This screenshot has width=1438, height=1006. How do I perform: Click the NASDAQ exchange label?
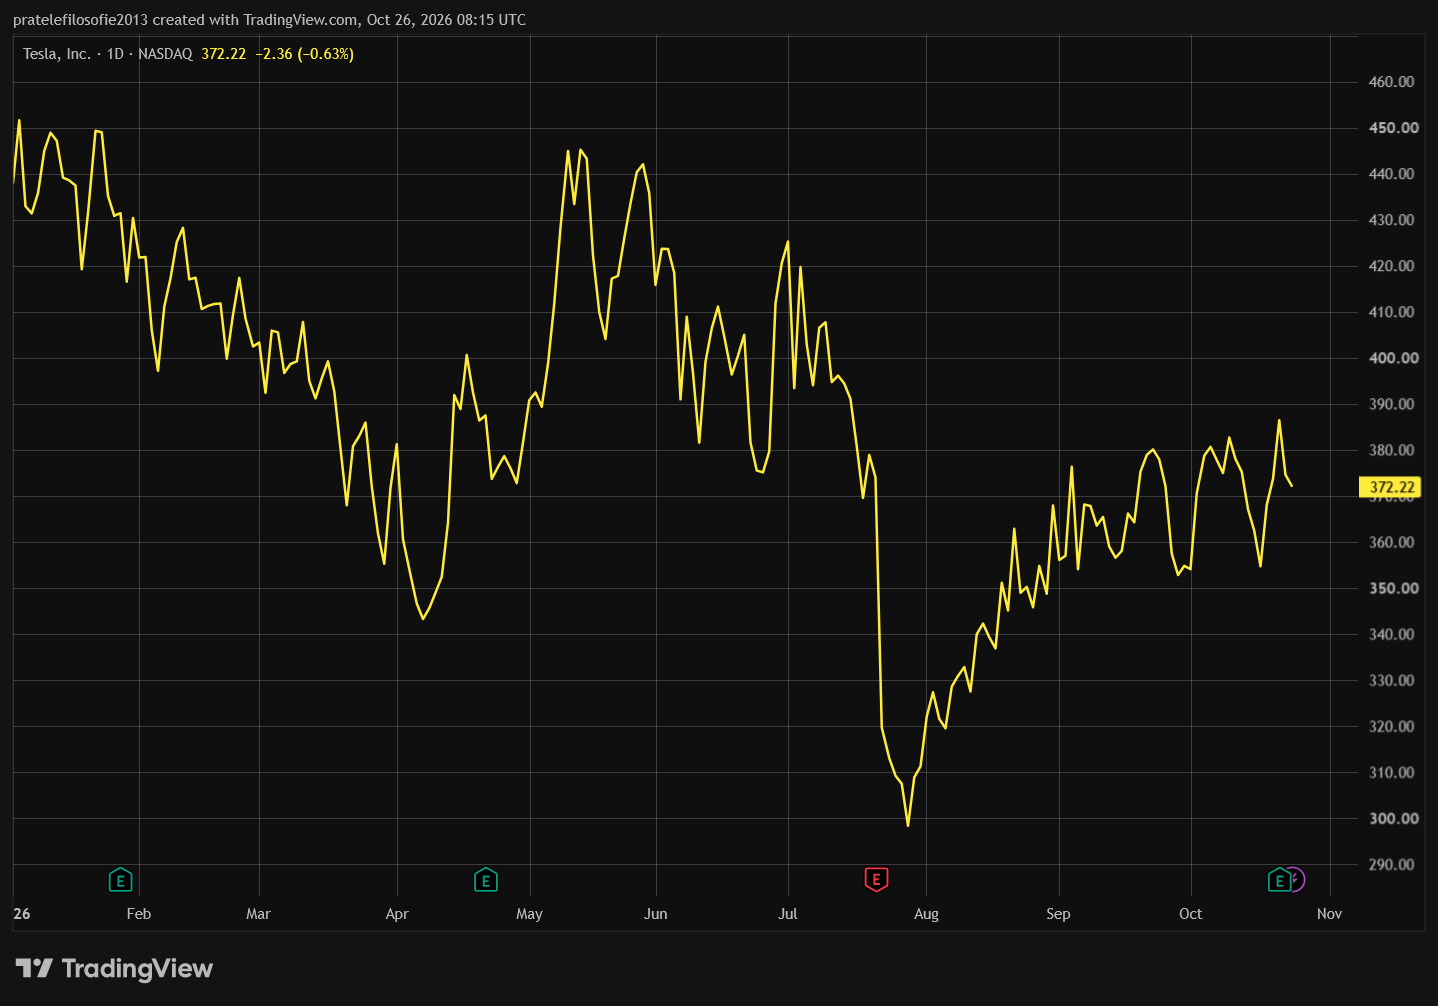tap(165, 54)
